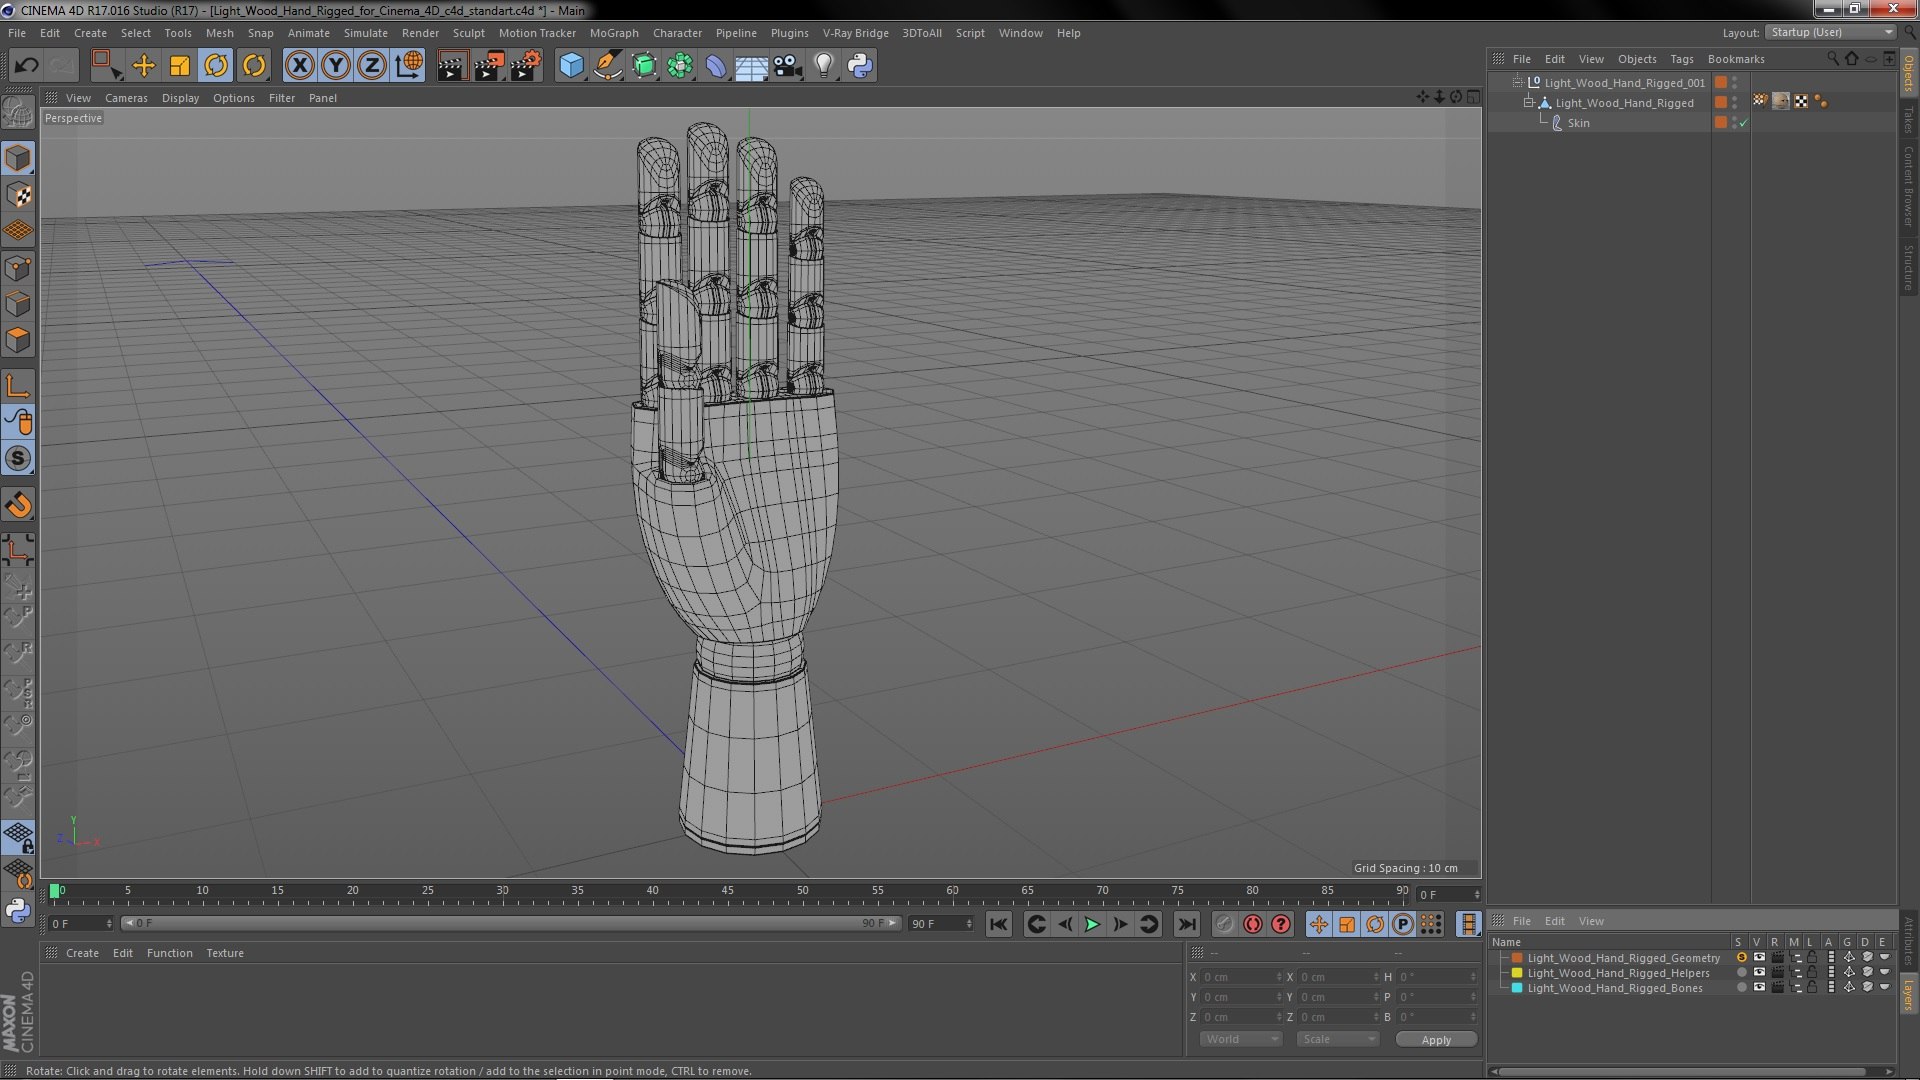Collapse Light_Wood_Hand_Rigged_001 tree node
1920x1080 pixels.
(1517, 83)
